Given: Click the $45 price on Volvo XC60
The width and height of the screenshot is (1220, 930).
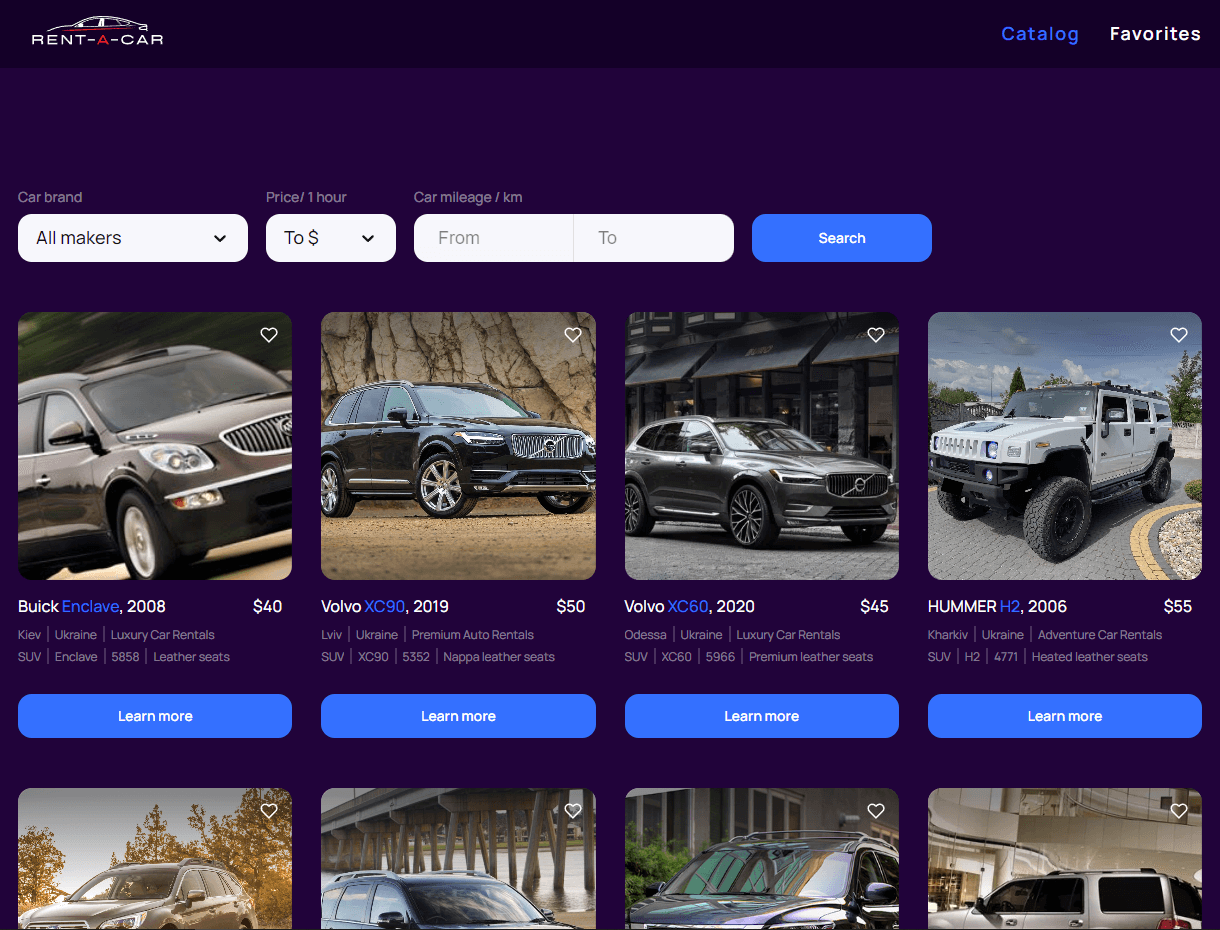Looking at the screenshot, I should pos(875,606).
